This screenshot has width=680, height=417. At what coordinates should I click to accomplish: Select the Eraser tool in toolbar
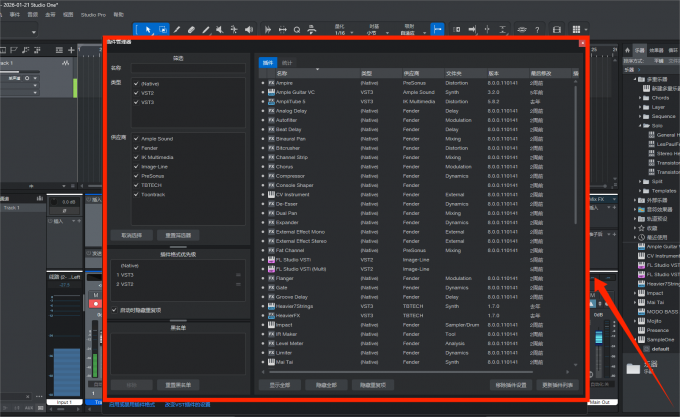(191, 29)
